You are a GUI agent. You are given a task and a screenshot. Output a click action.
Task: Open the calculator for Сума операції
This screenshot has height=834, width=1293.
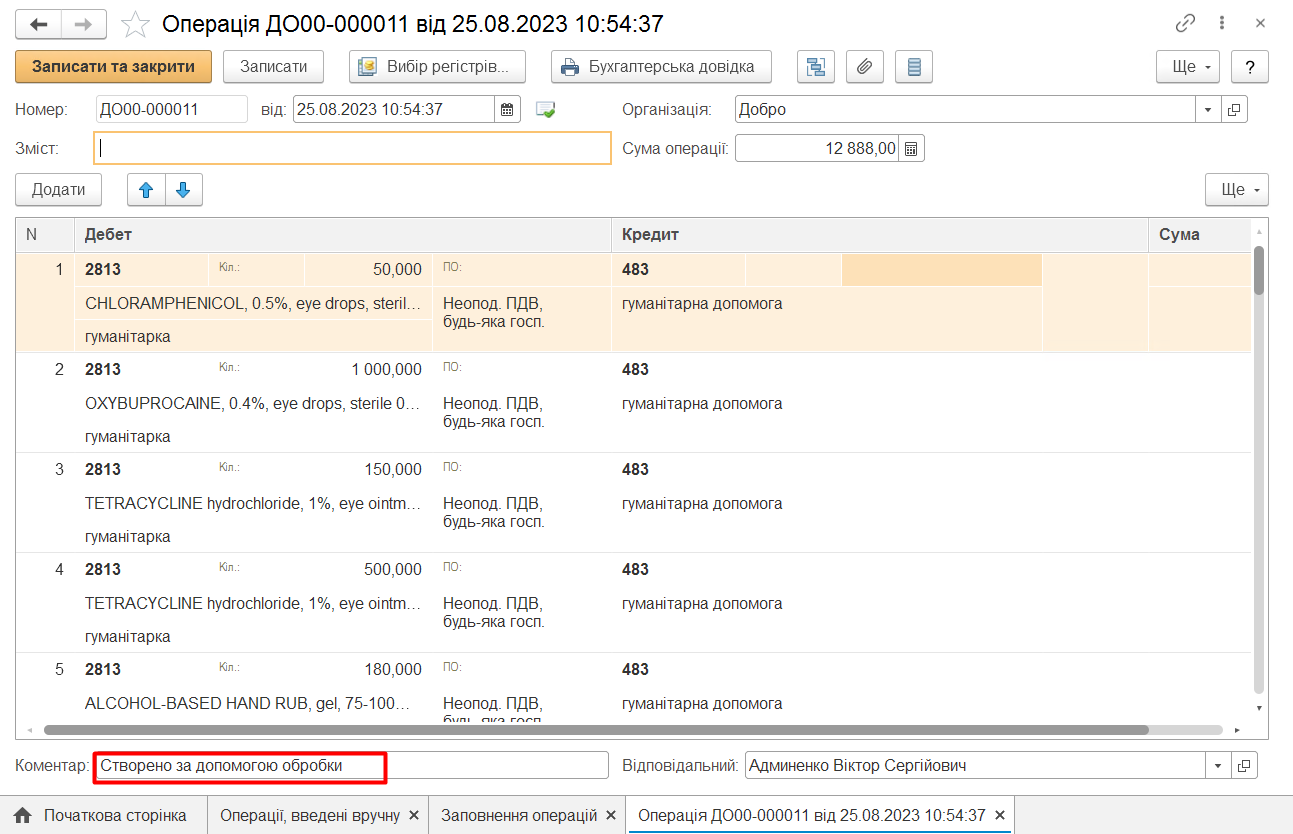click(x=911, y=149)
